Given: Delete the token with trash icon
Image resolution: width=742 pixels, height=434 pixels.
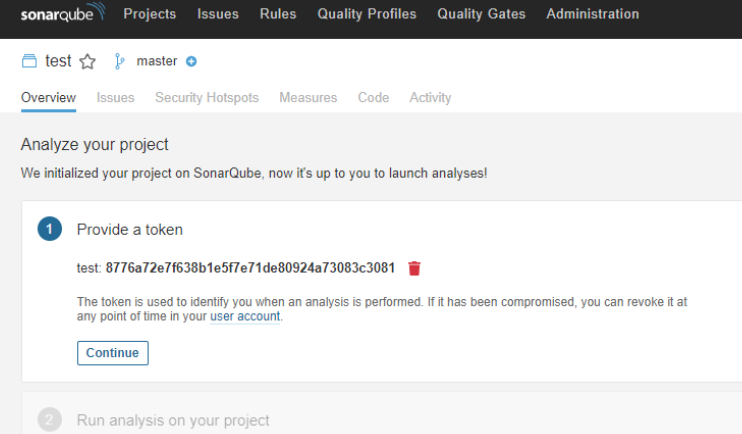Looking at the screenshot, I should [x=414, y=268].
